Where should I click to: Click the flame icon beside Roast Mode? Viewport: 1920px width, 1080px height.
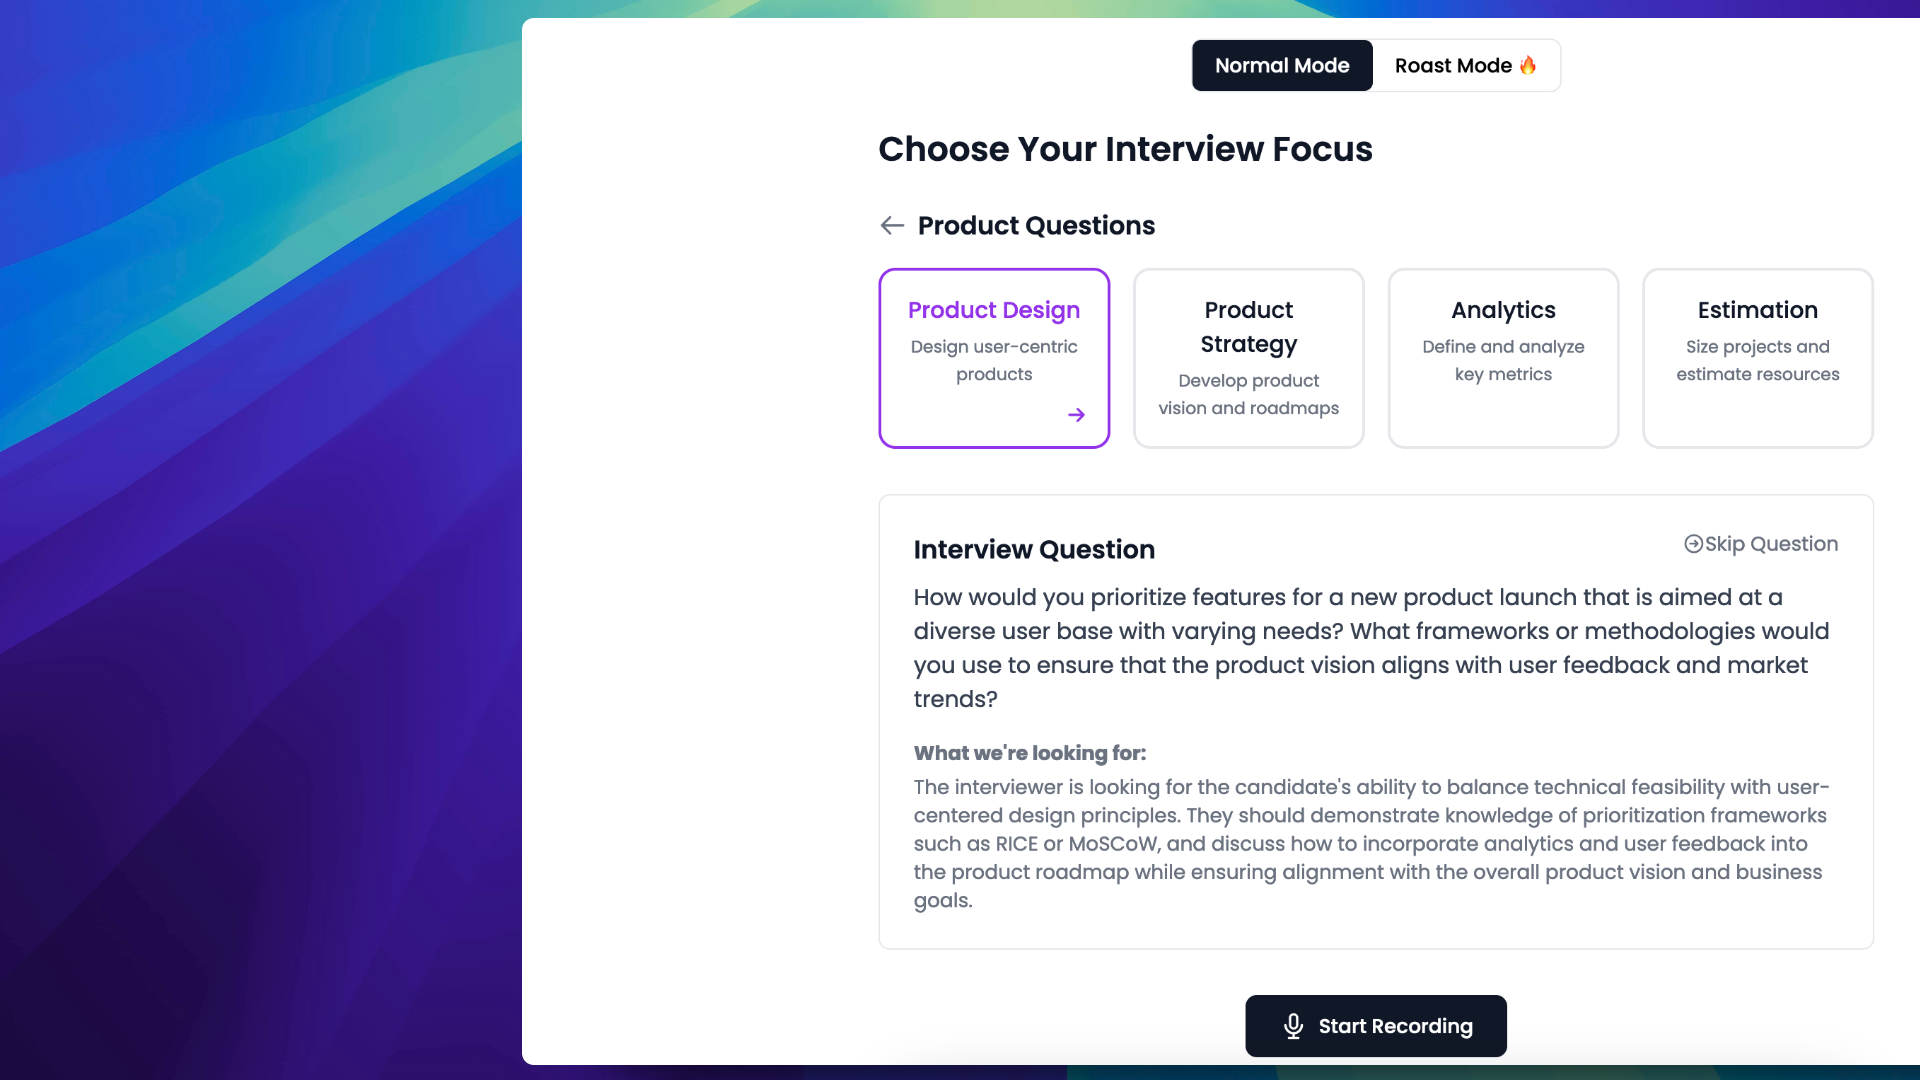pyautogui.click(x=1528, y=65)
